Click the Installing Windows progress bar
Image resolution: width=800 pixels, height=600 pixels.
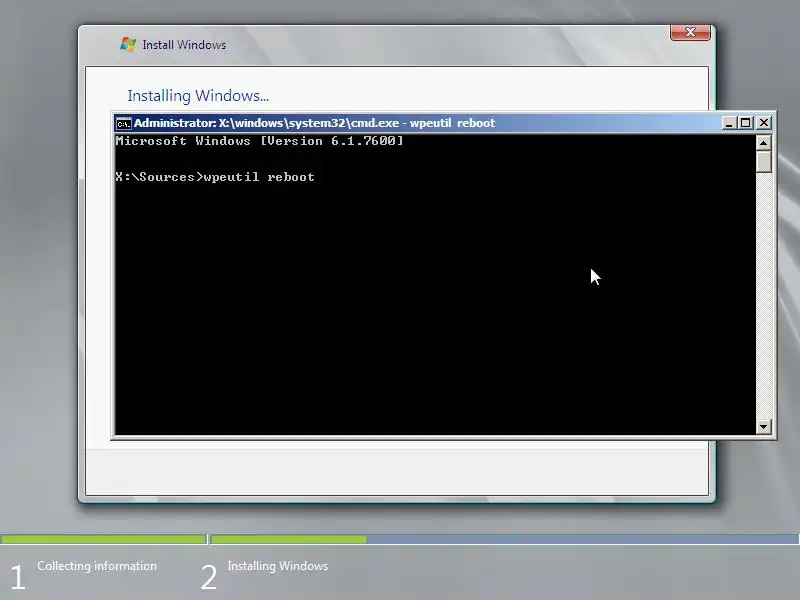click(505, 539)
